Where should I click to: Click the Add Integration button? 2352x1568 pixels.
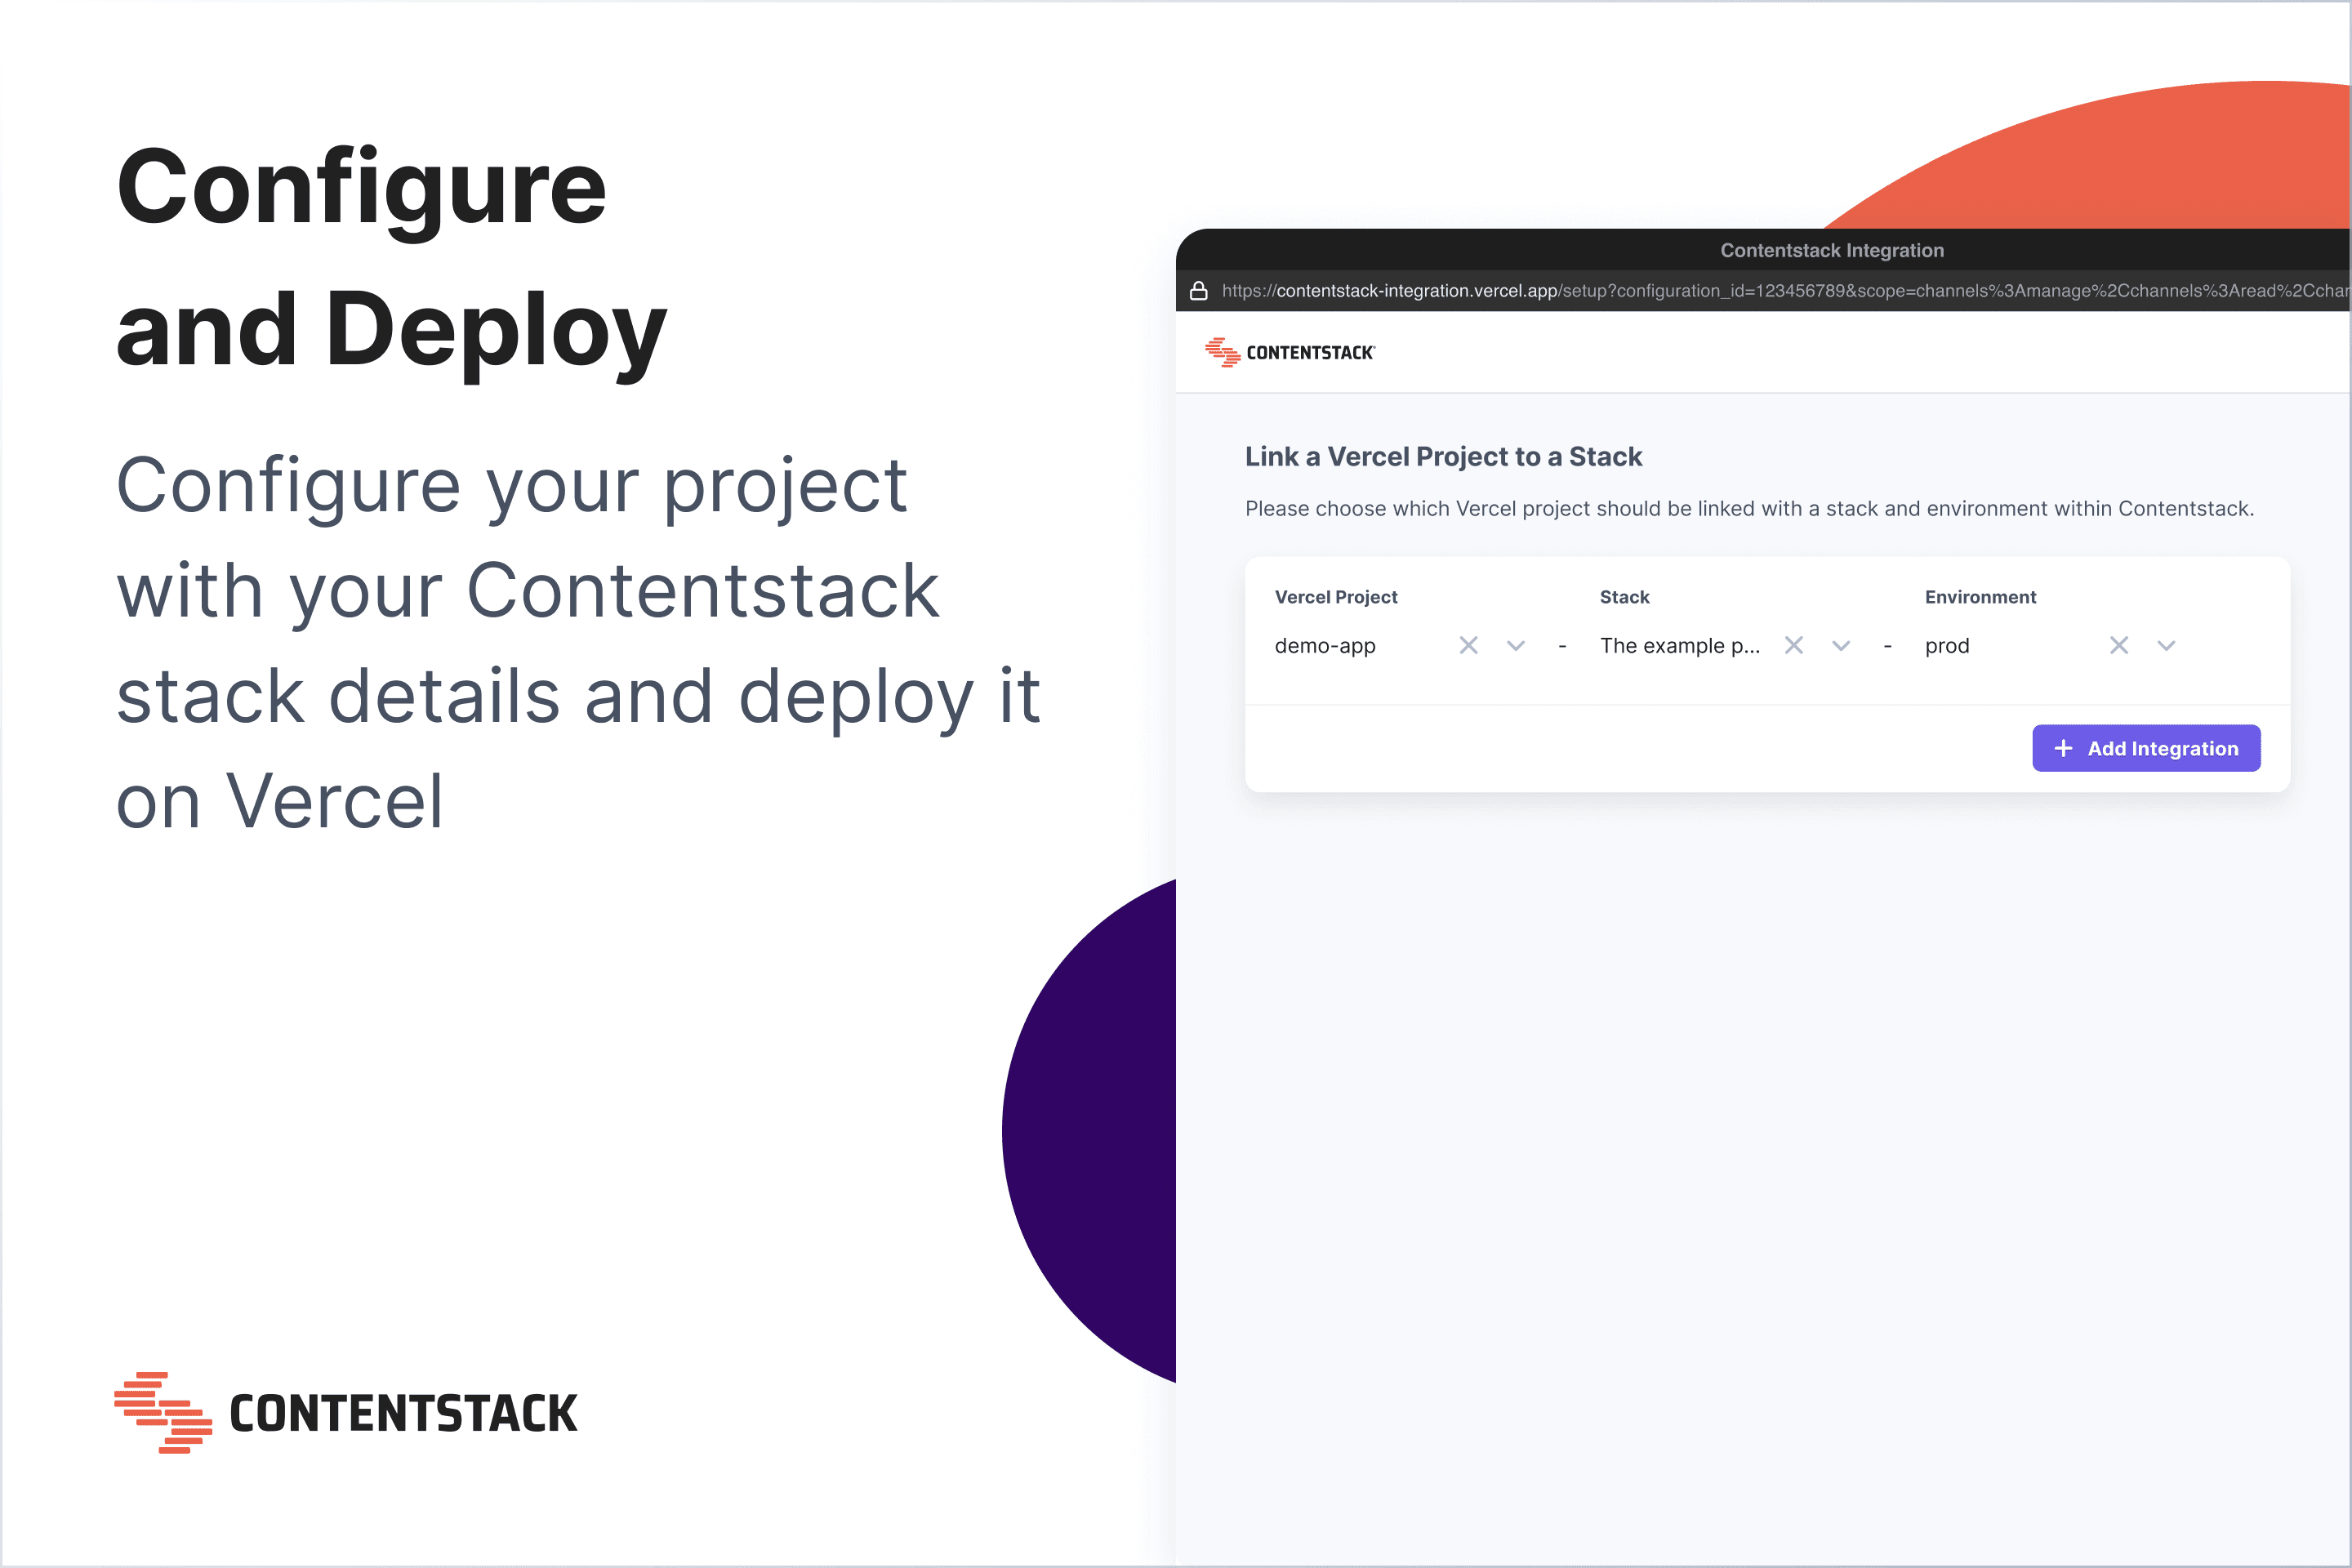click(2146, 748)
